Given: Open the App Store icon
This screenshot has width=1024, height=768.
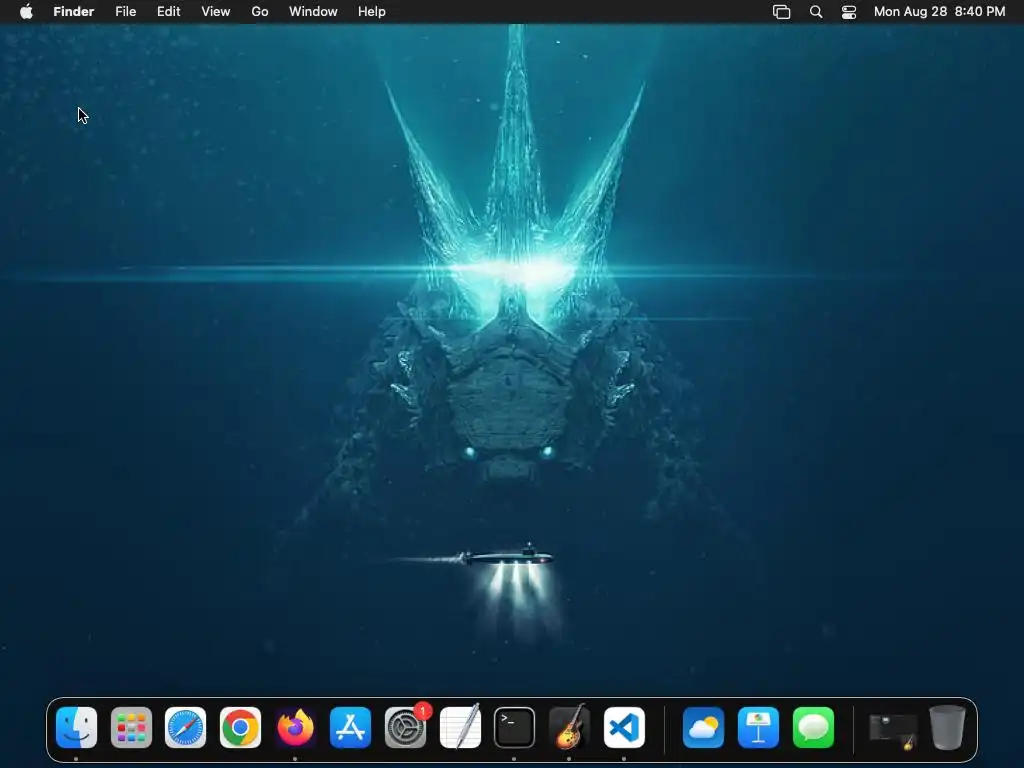Looking at the screenshot, I should 350,727.
